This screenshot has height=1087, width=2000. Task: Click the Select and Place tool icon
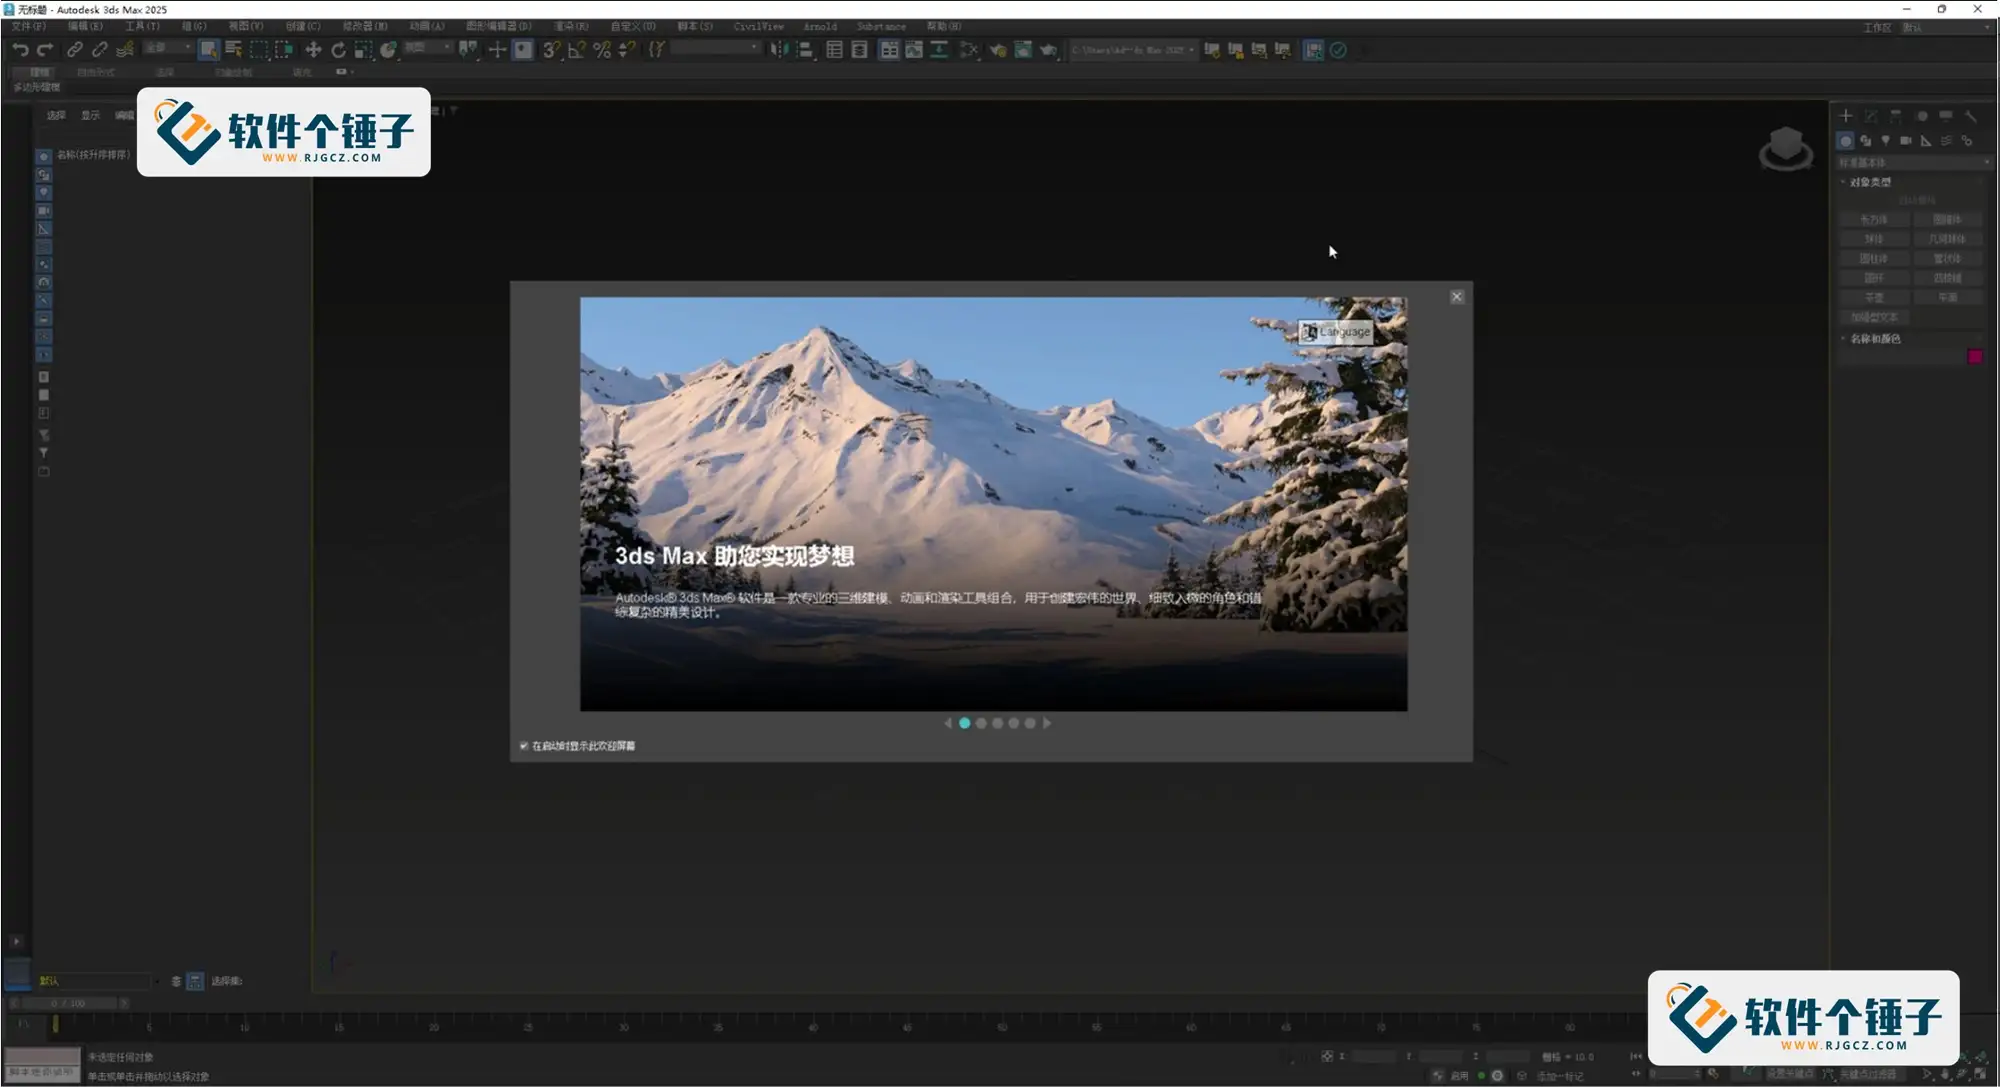tap(388, 50)
